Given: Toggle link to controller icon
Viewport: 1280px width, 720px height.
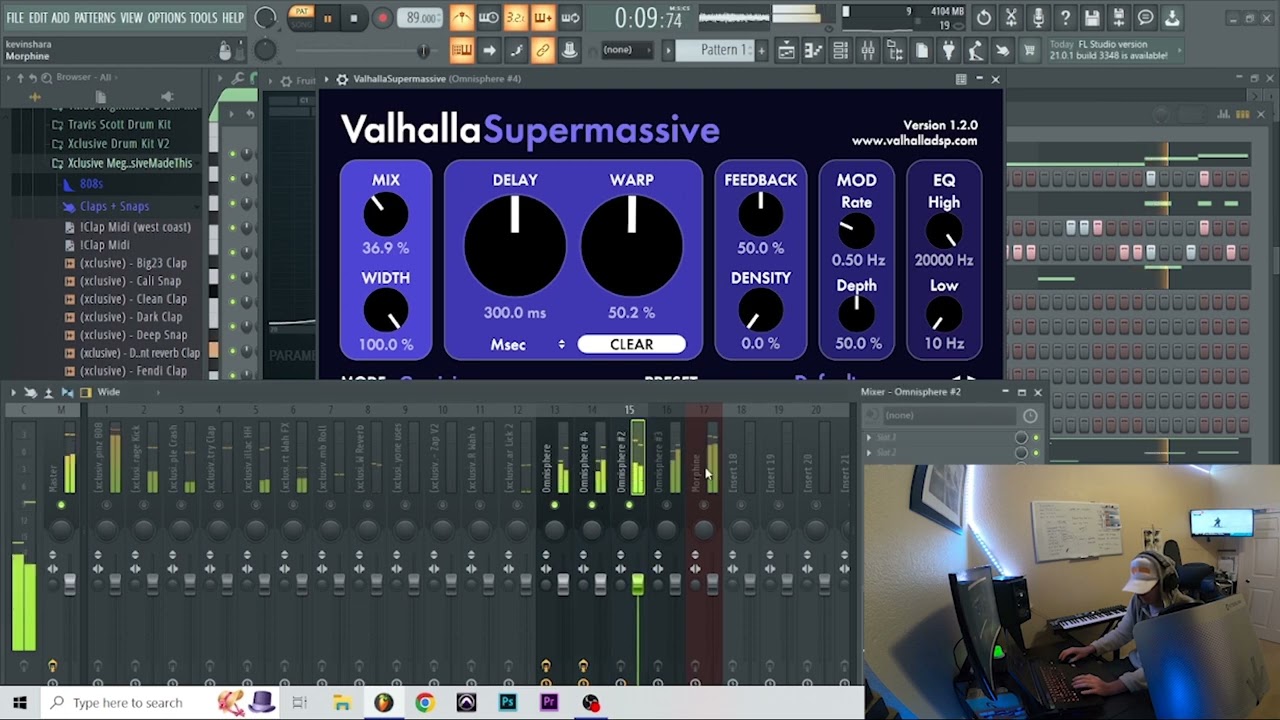Looking at the screenshot, I should [543, 50].
